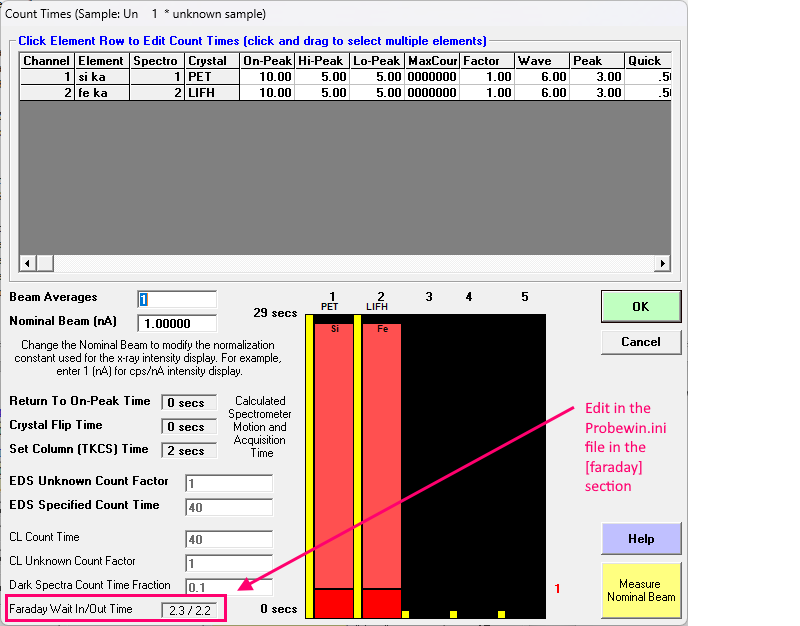The image size is (800, 626).
Task: Click Measure Nominal Beam button
Action: click(x=640, y=590)
